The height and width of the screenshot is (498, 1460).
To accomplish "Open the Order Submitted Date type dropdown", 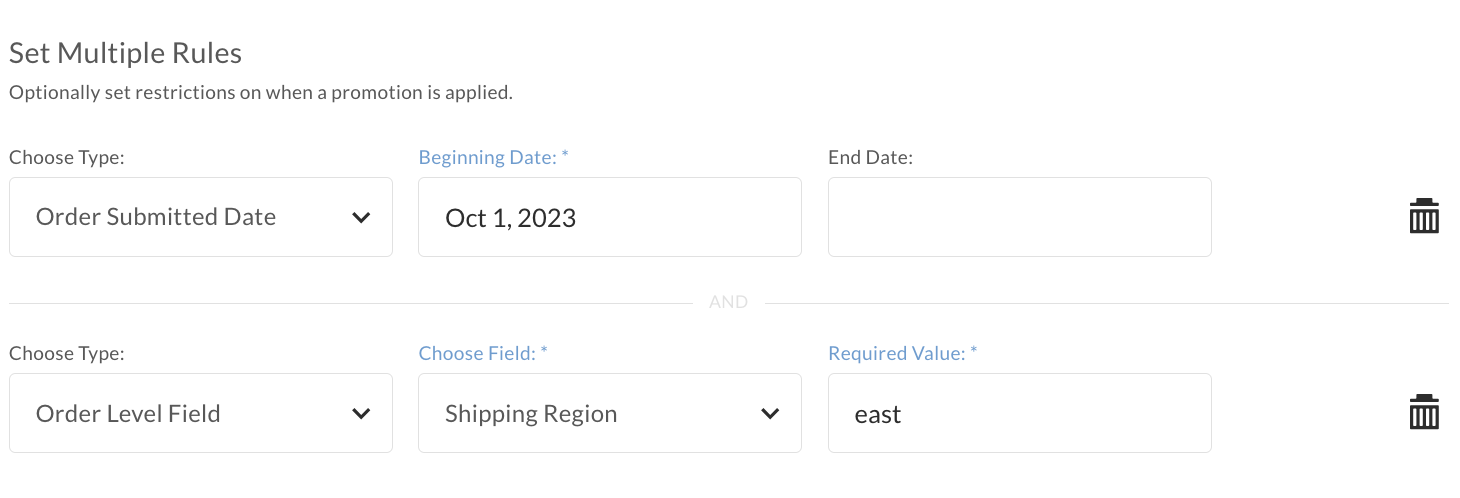I will [x=201, y=217].
